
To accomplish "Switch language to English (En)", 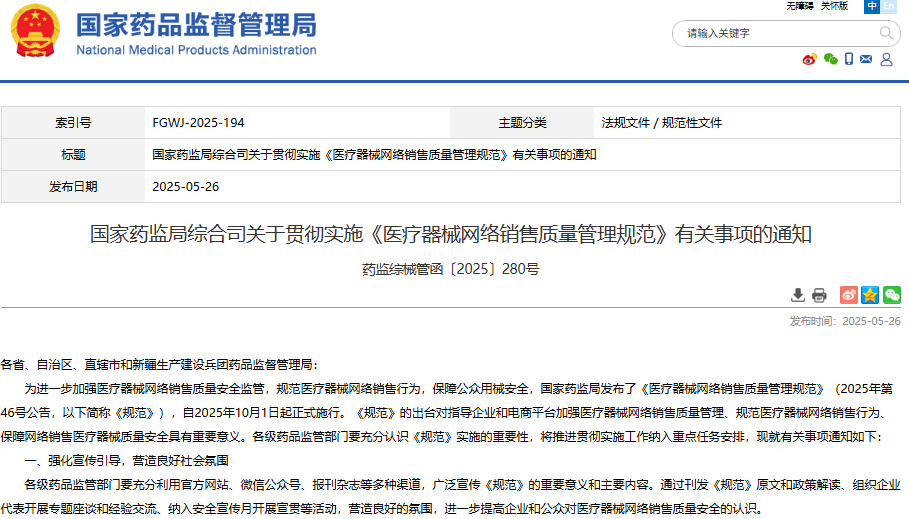I will [889, 6].
